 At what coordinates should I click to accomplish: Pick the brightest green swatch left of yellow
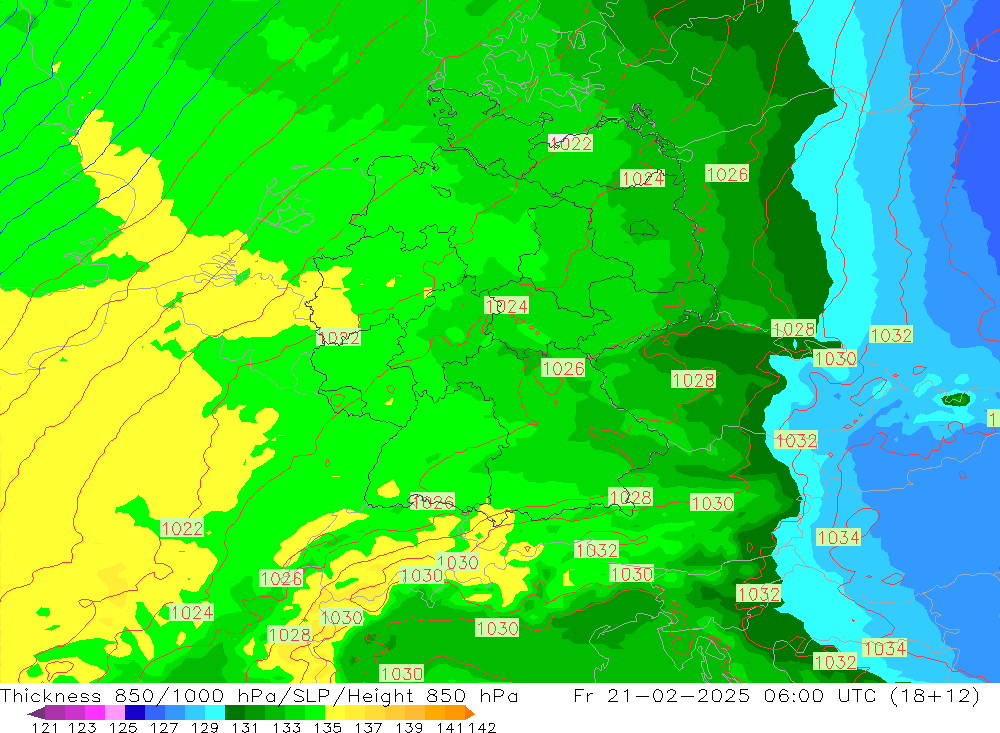tap(315, 713)
